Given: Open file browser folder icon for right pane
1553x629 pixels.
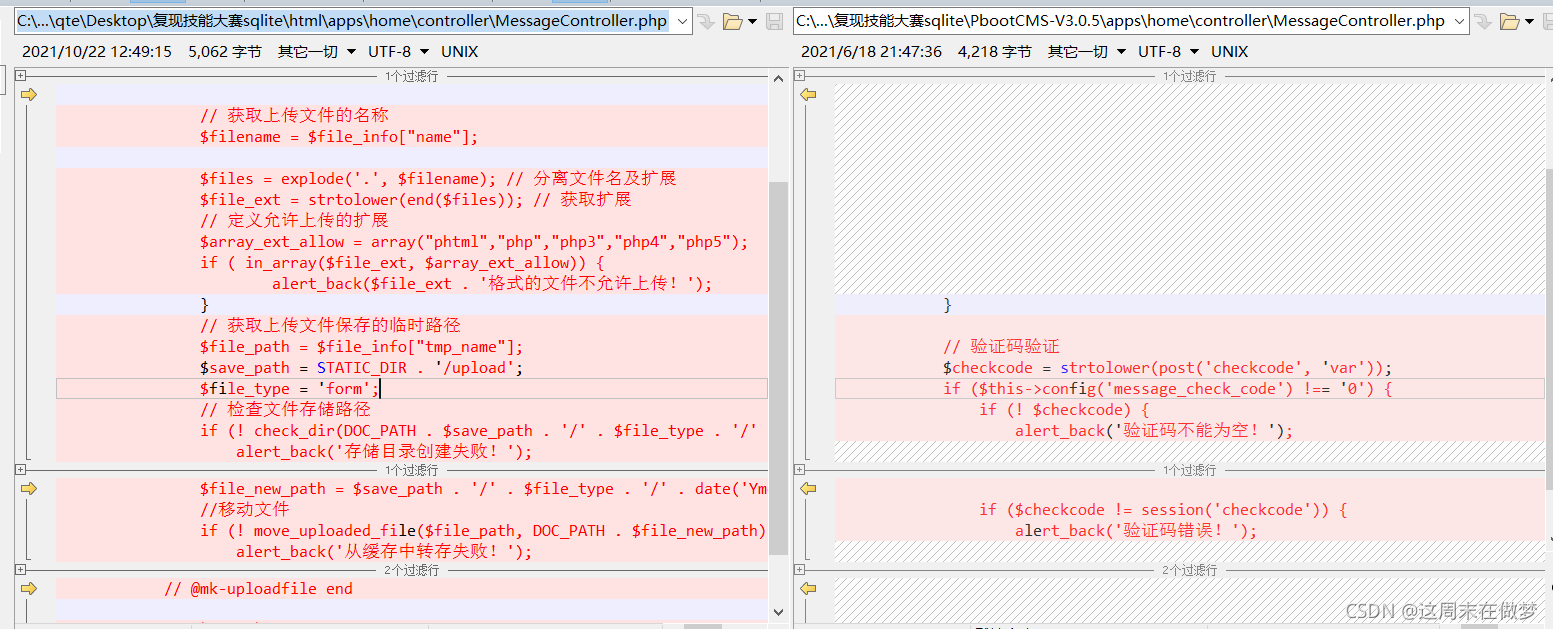Looking at the screenshot, I should 1510,21.
